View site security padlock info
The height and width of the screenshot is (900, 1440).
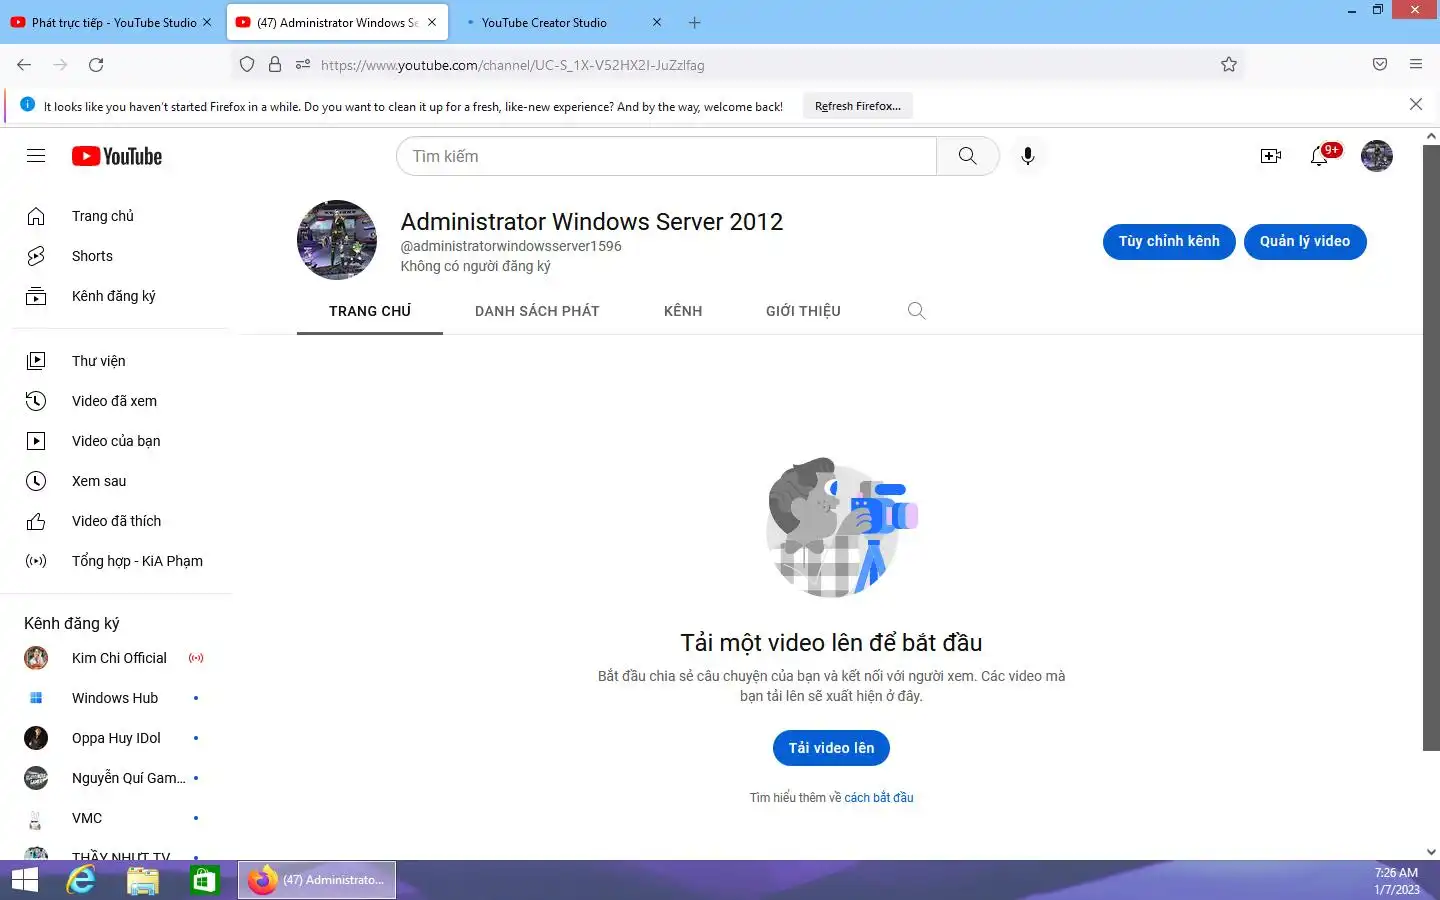(x=275, y=65)
